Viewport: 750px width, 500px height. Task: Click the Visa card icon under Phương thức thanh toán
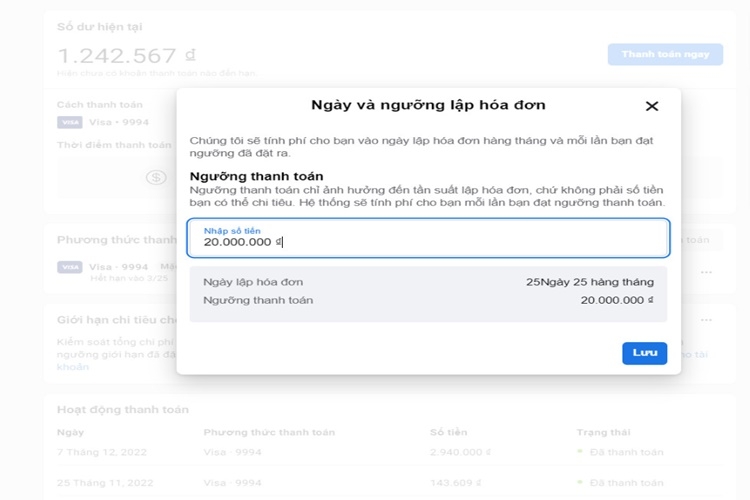[x=69, y=267]
